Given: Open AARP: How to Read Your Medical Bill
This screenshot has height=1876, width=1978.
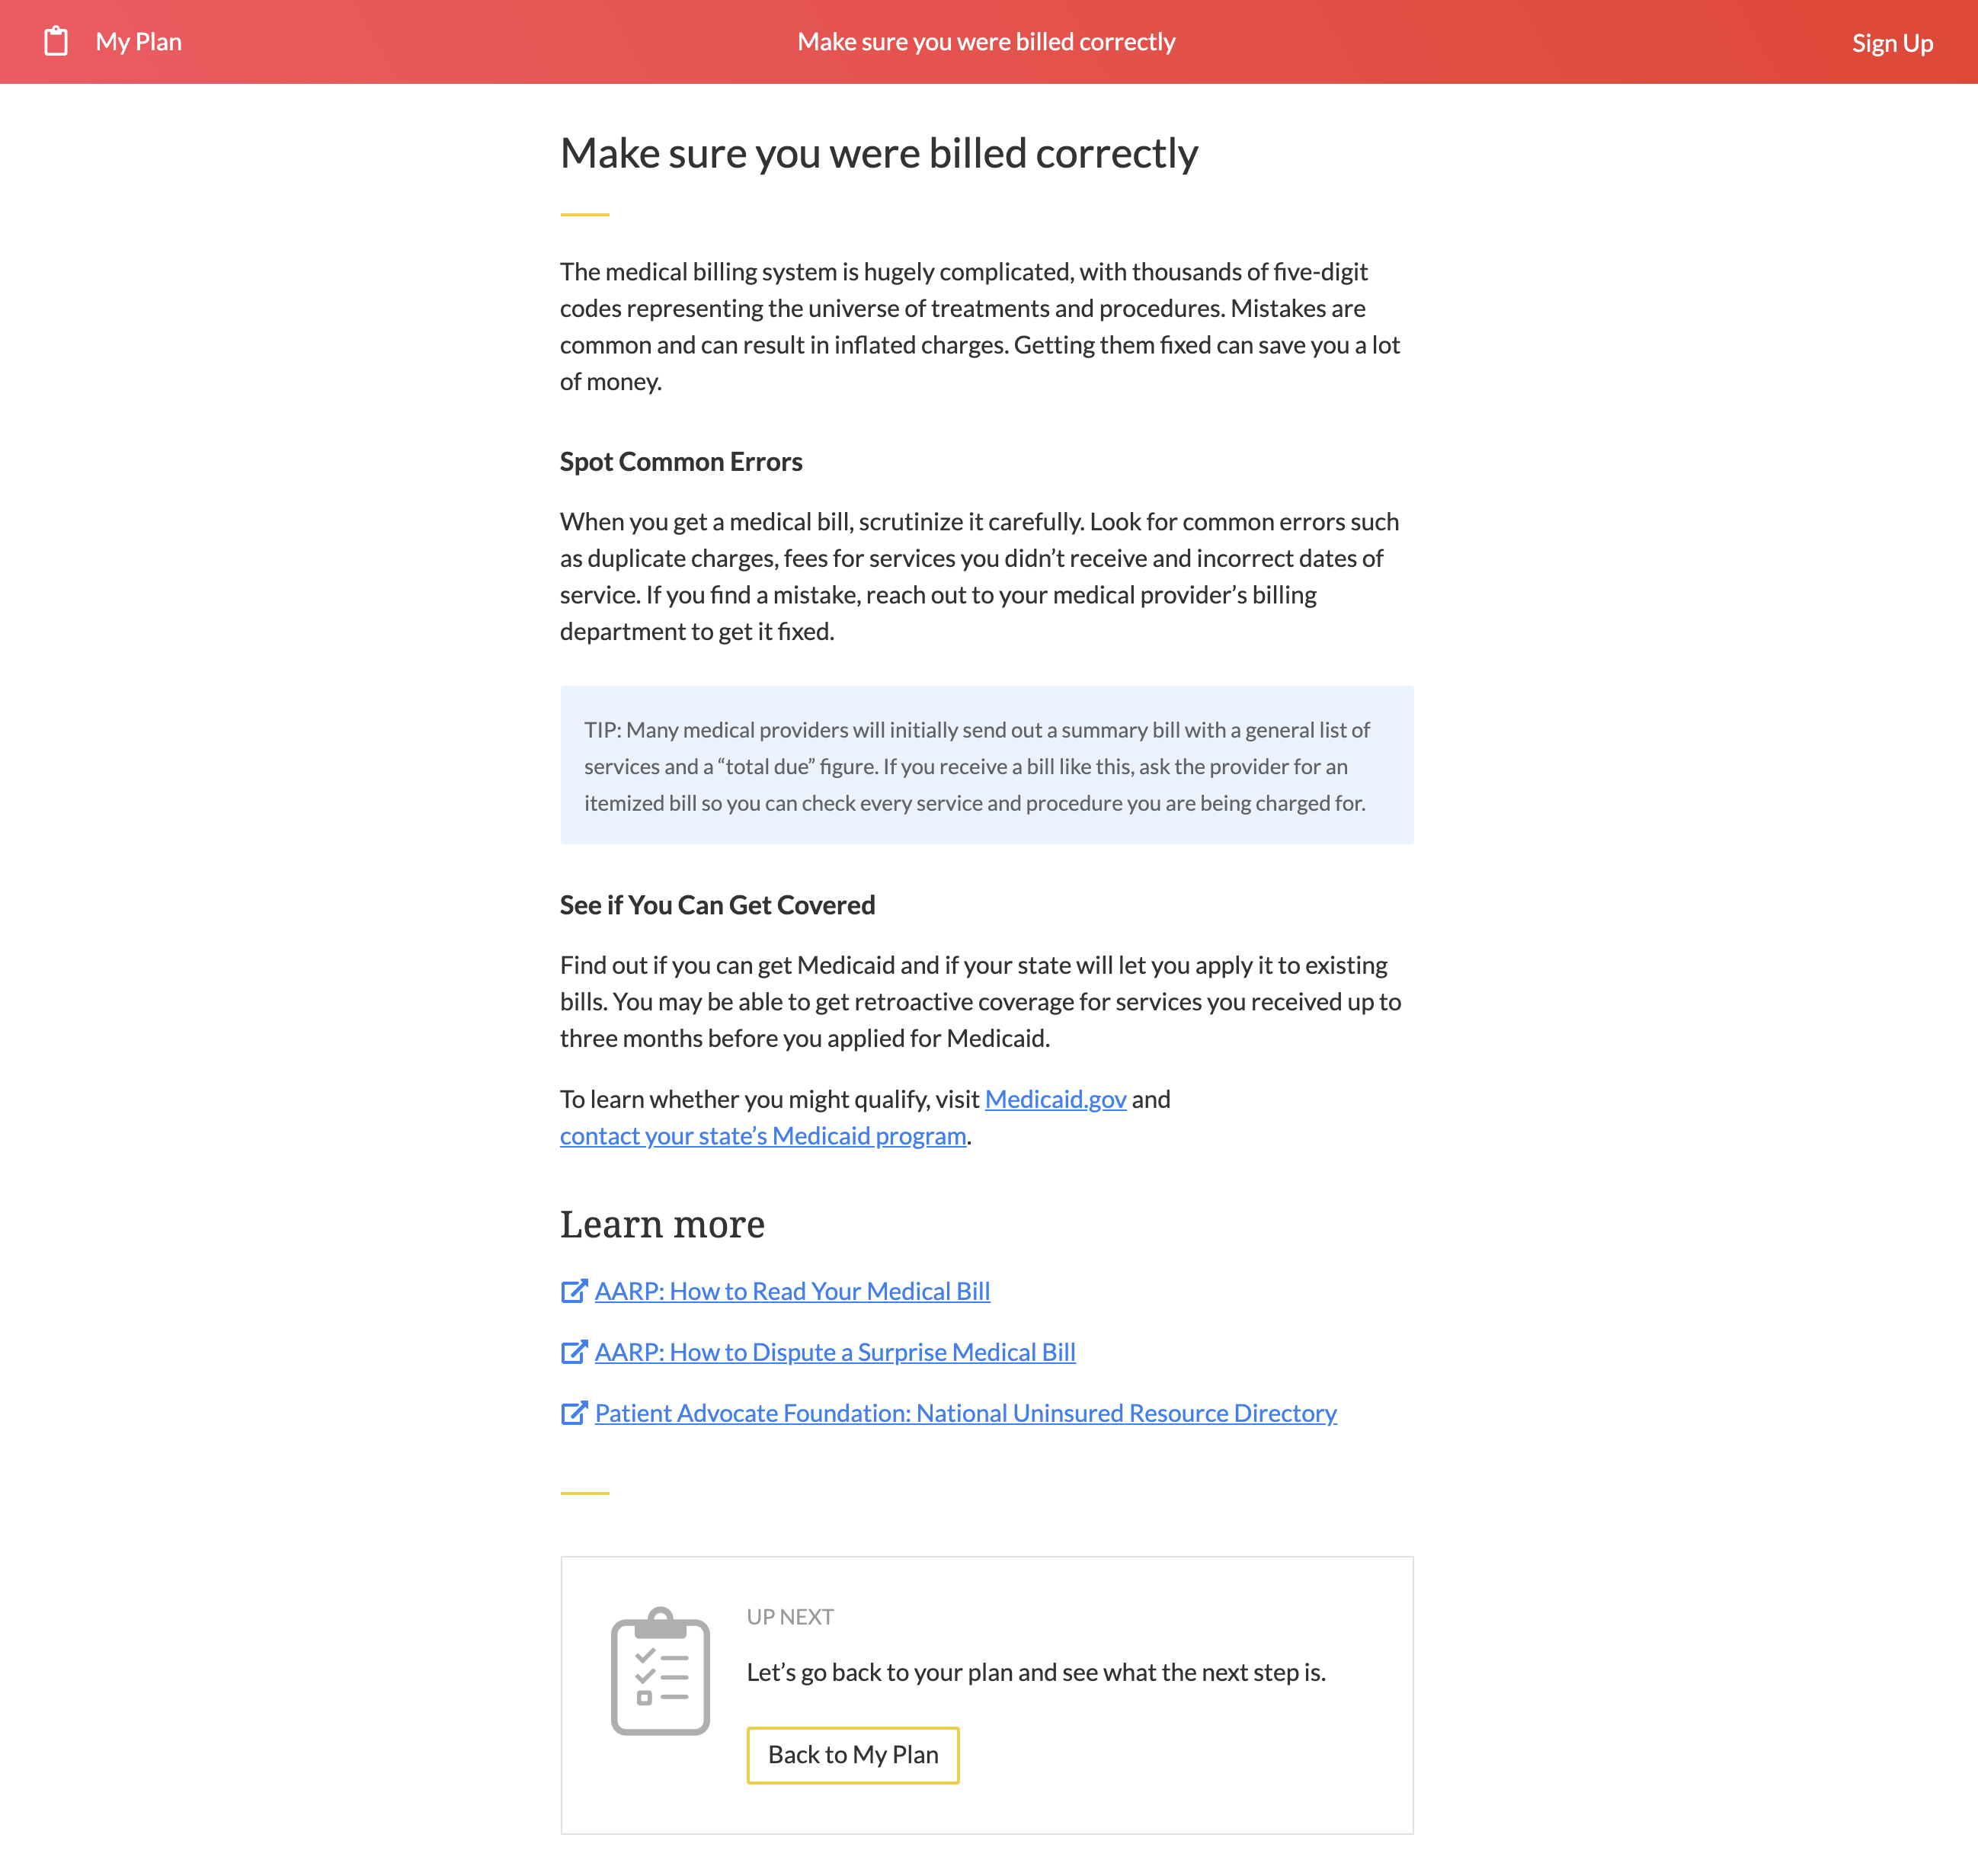Looking at the screenshot, I should (x=792, y=1291).
